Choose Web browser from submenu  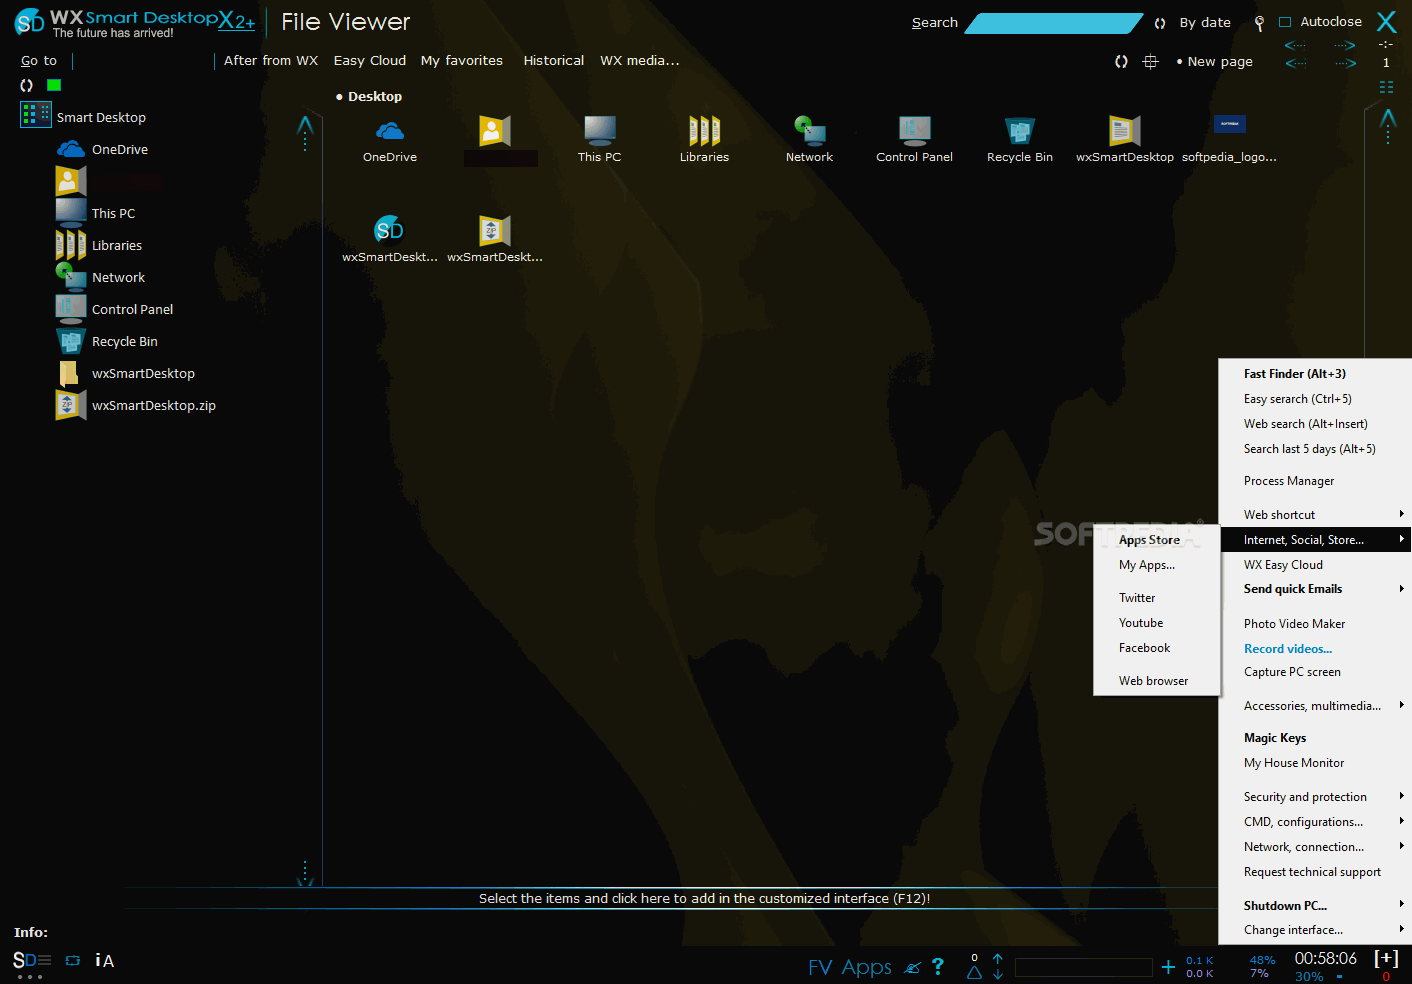1157,681
